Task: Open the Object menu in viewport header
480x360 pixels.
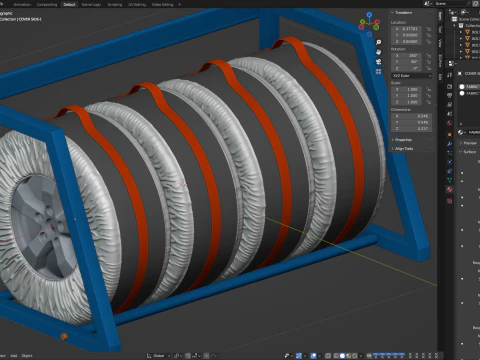Action: 27,356
